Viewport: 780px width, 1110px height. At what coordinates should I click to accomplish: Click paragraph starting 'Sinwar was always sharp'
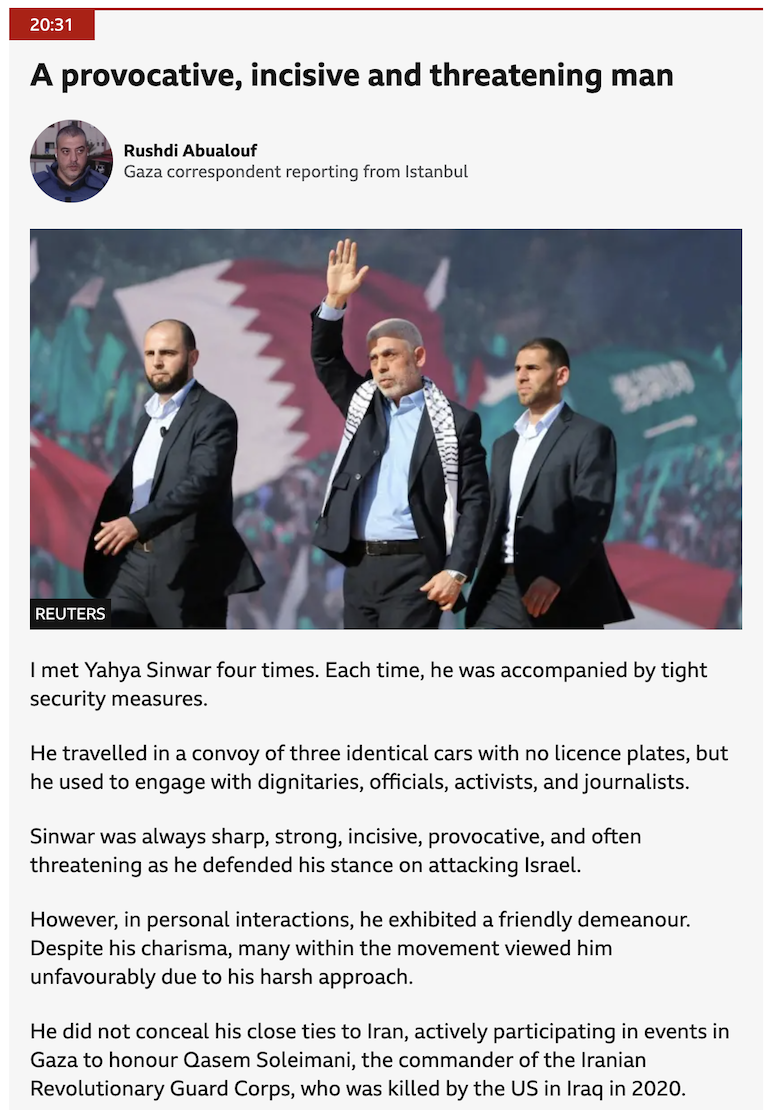pos(335,850)
